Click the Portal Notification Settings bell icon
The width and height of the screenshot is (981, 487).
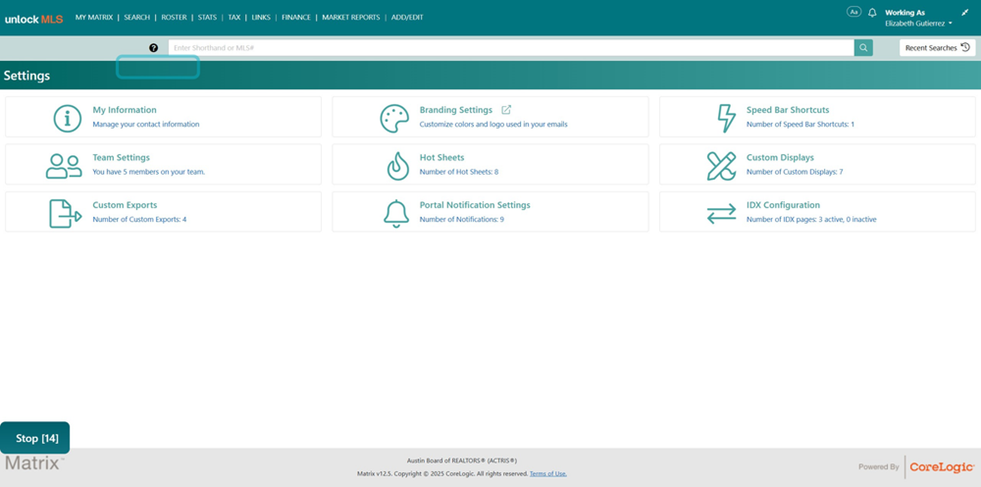[396, 214]
